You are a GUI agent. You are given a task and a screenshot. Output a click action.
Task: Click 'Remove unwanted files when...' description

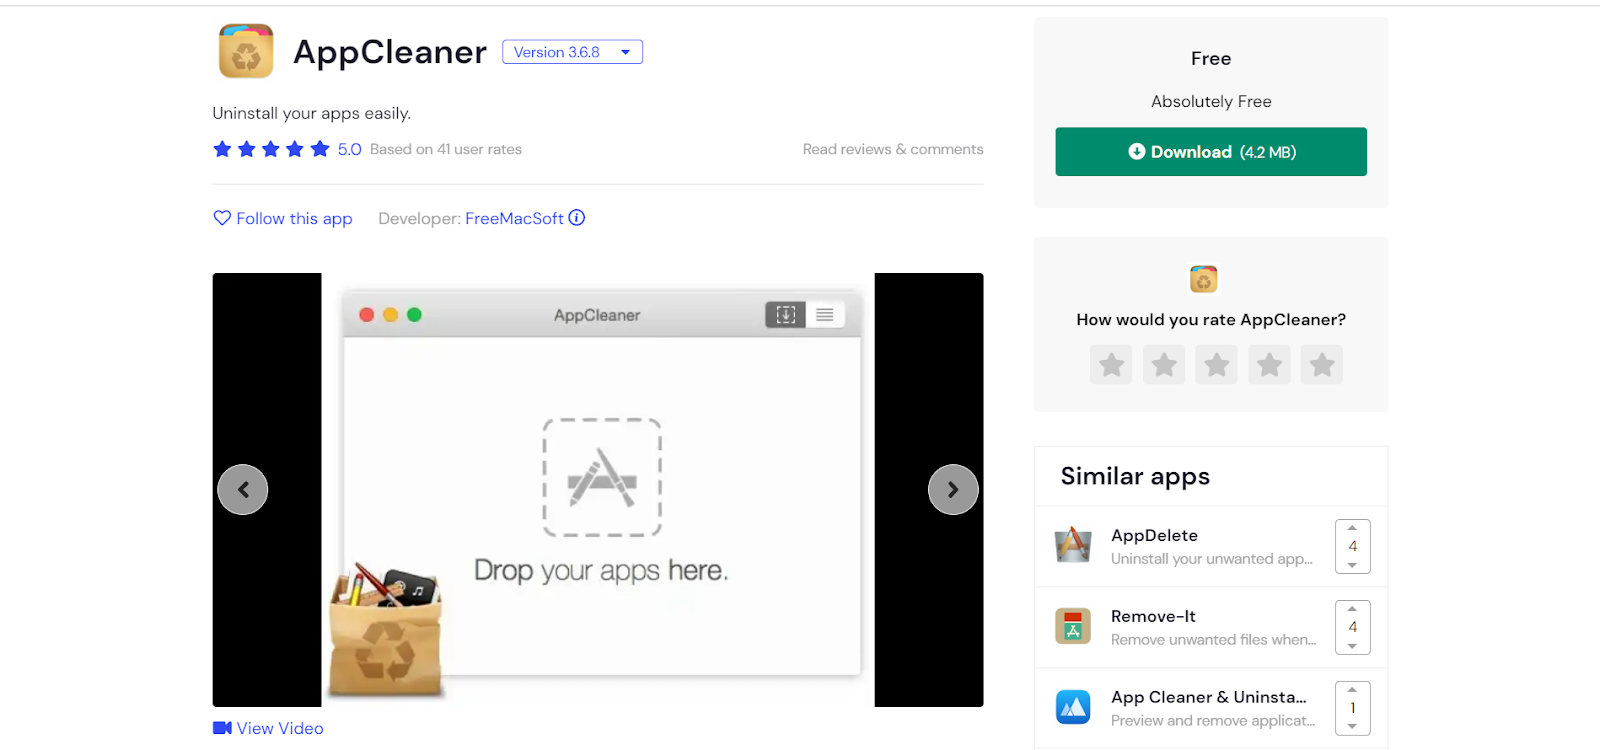click(1213, 640)
